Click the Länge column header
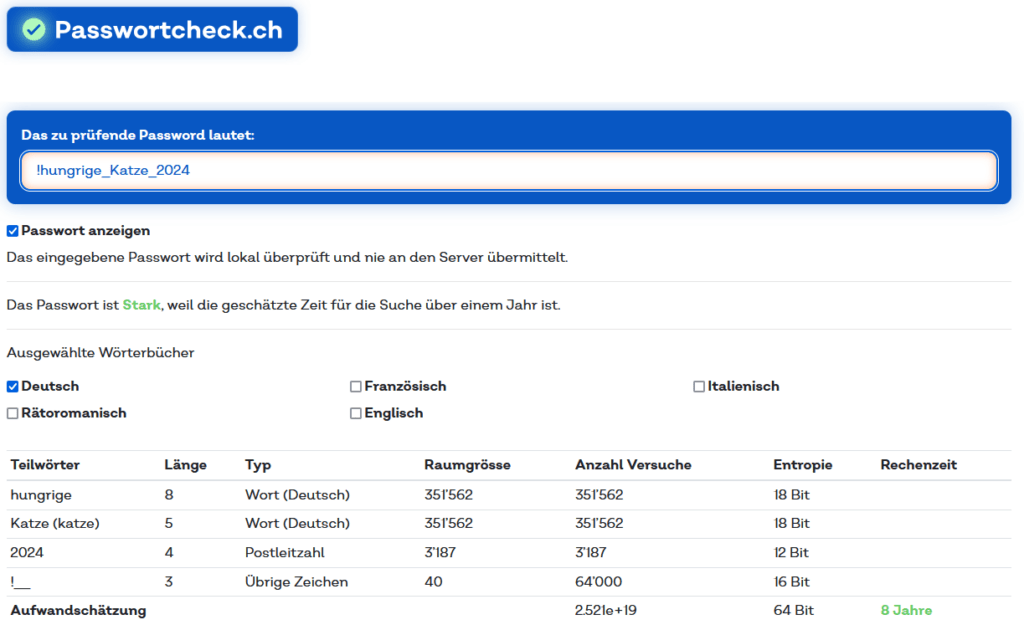The width and height of the screenshot is (1024, 630). (x=185, y=465)
